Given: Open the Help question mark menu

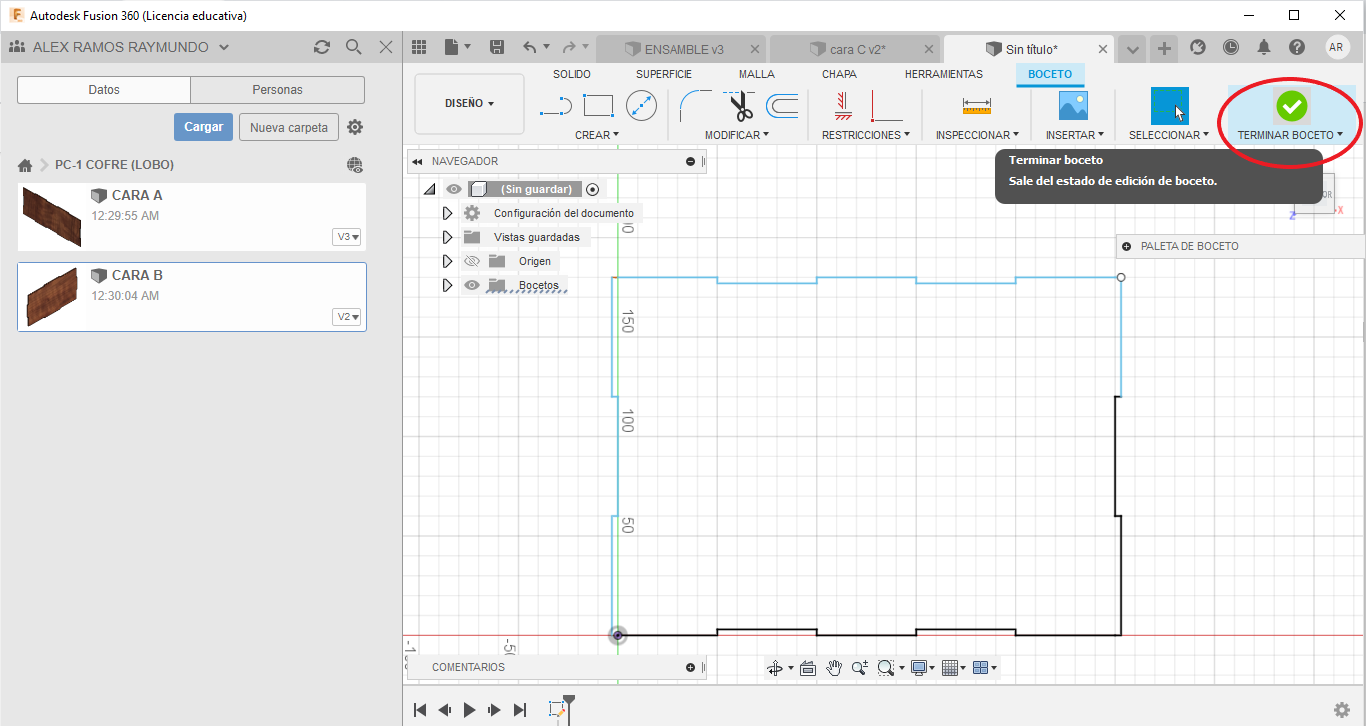Looking at the screenshot, I should click(x=1297, y=47).
